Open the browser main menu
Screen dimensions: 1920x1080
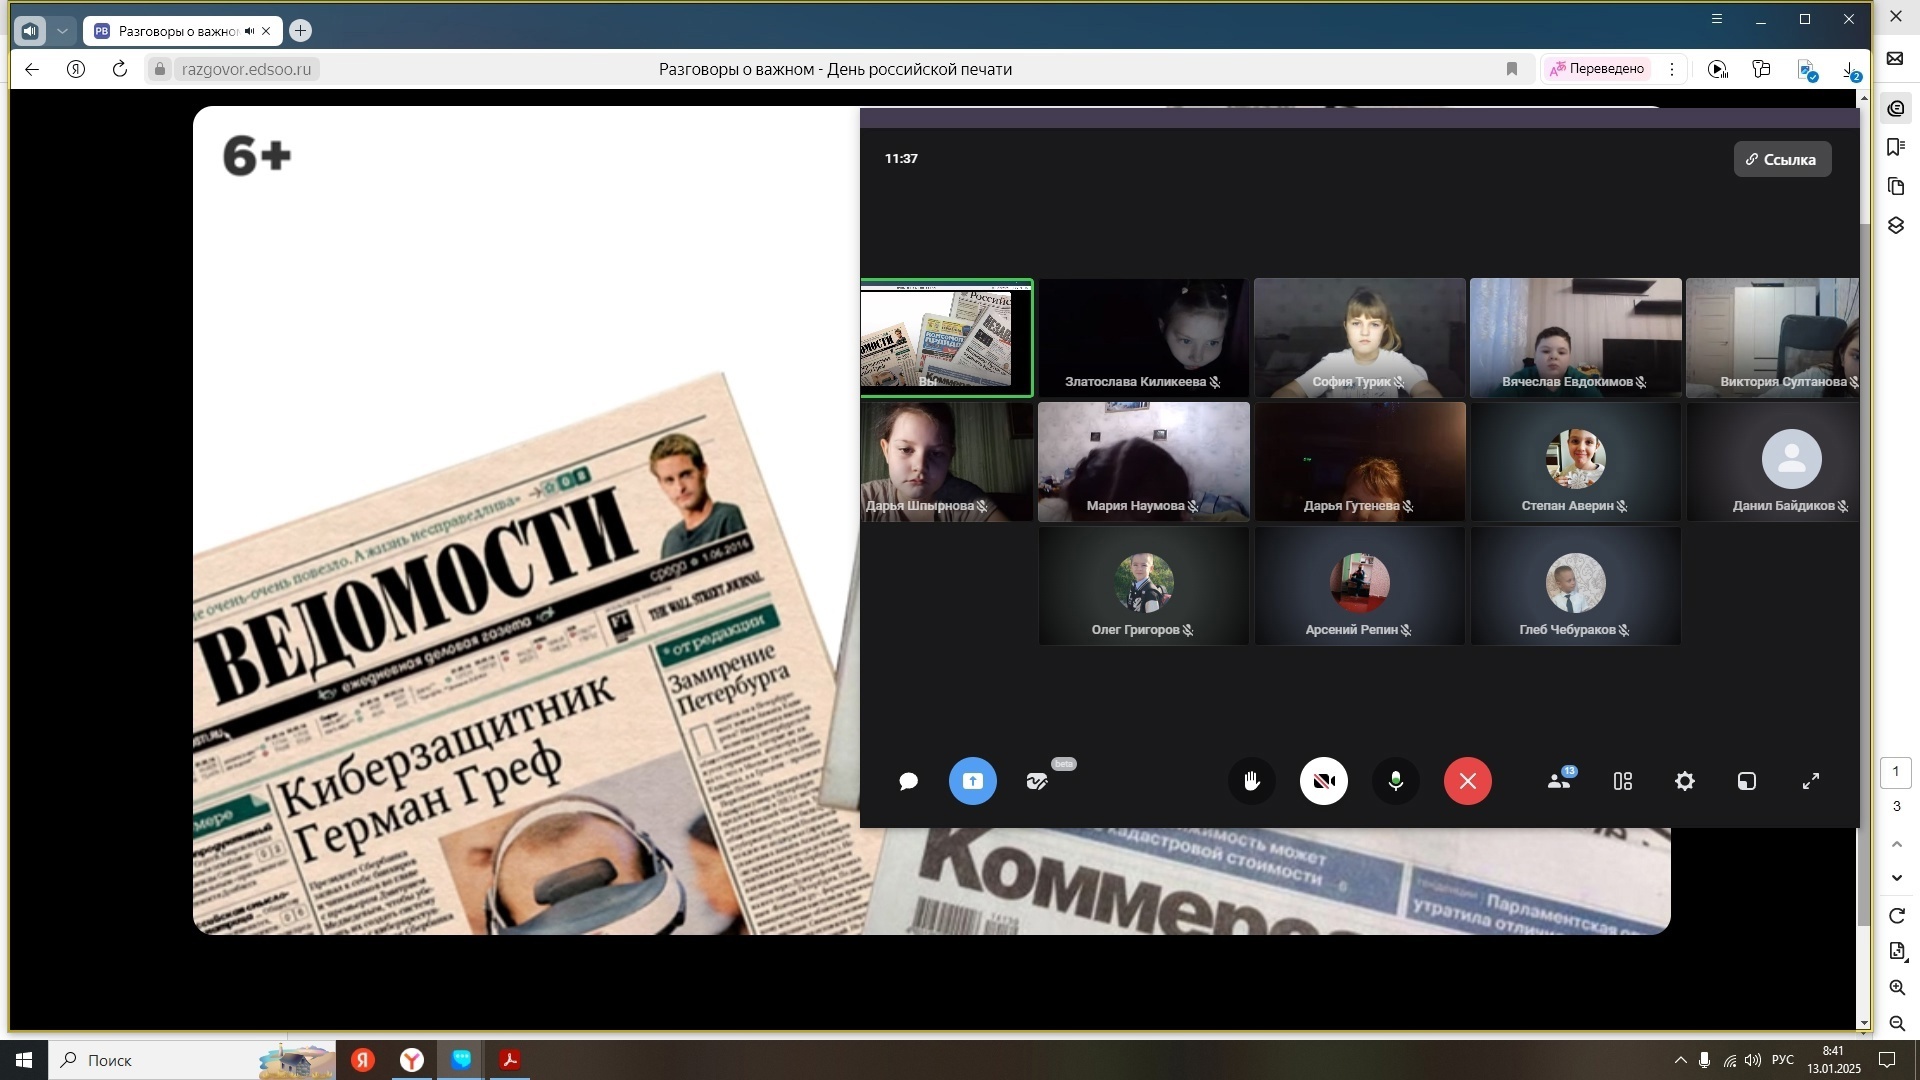point(1717,19)
